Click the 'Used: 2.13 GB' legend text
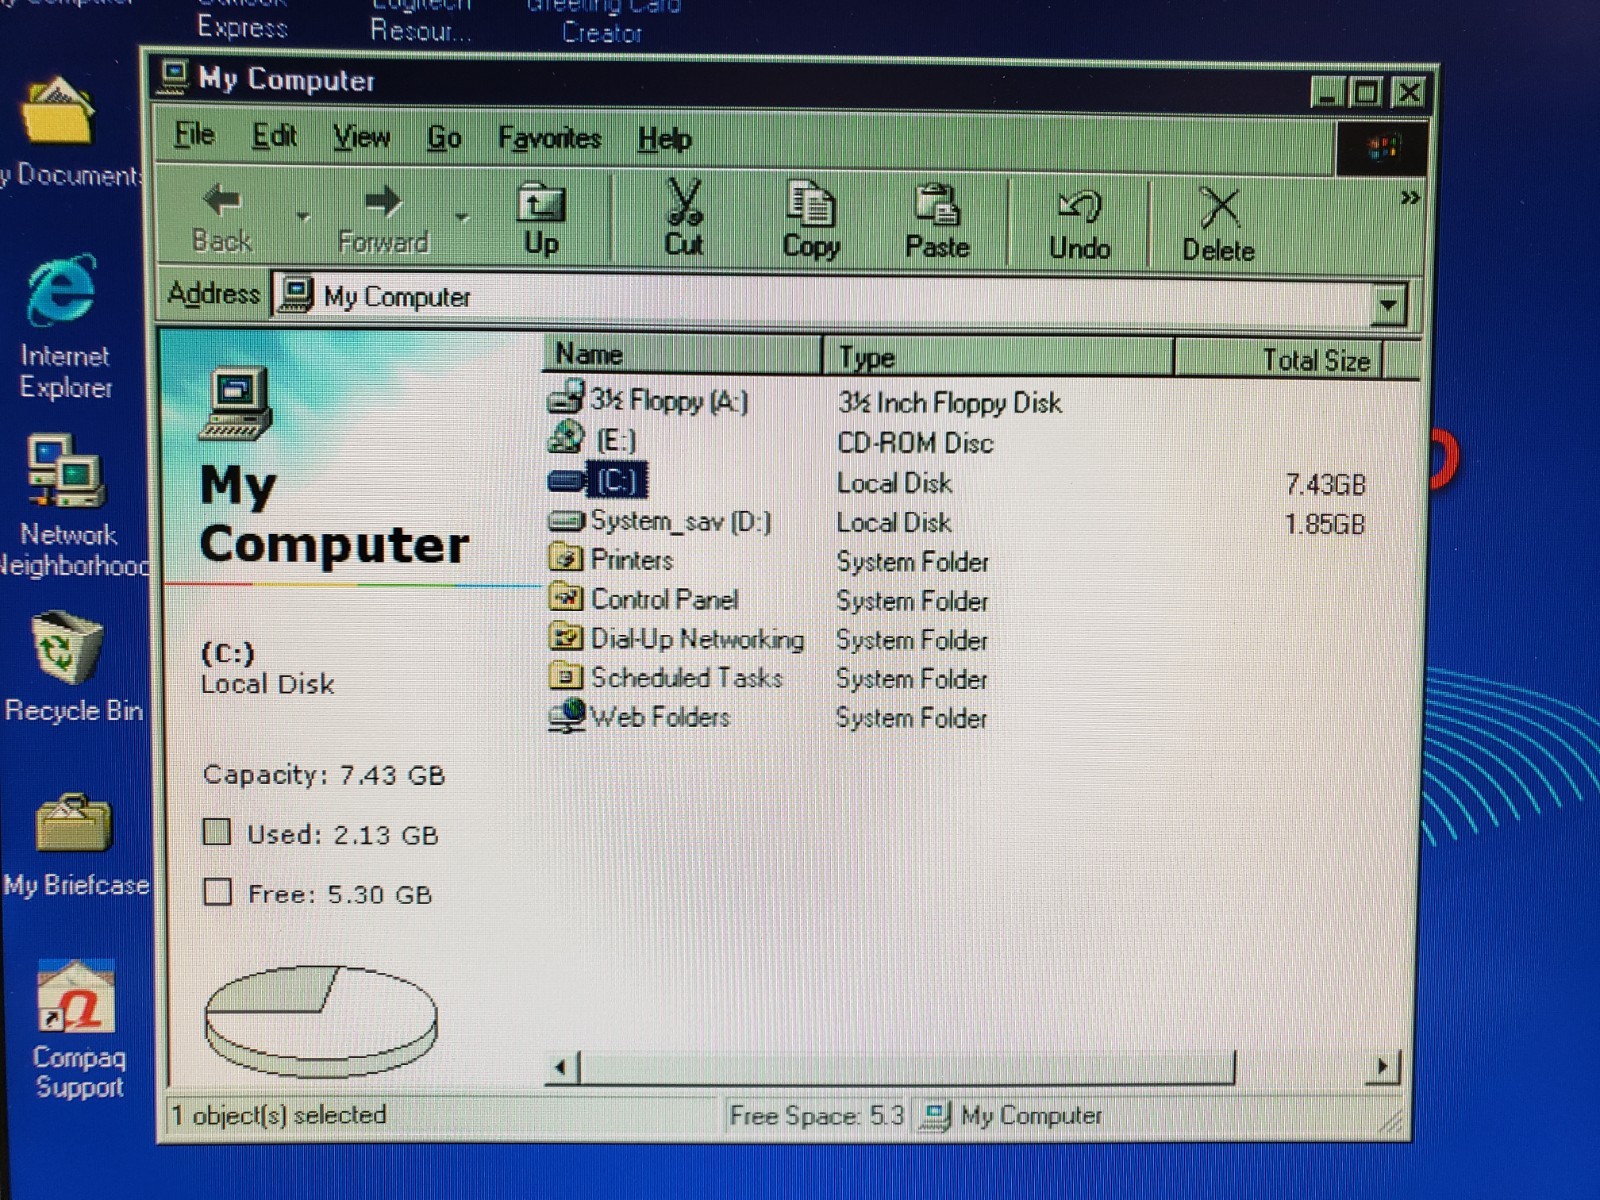The image size is (1600, 1200). (342, 835)
